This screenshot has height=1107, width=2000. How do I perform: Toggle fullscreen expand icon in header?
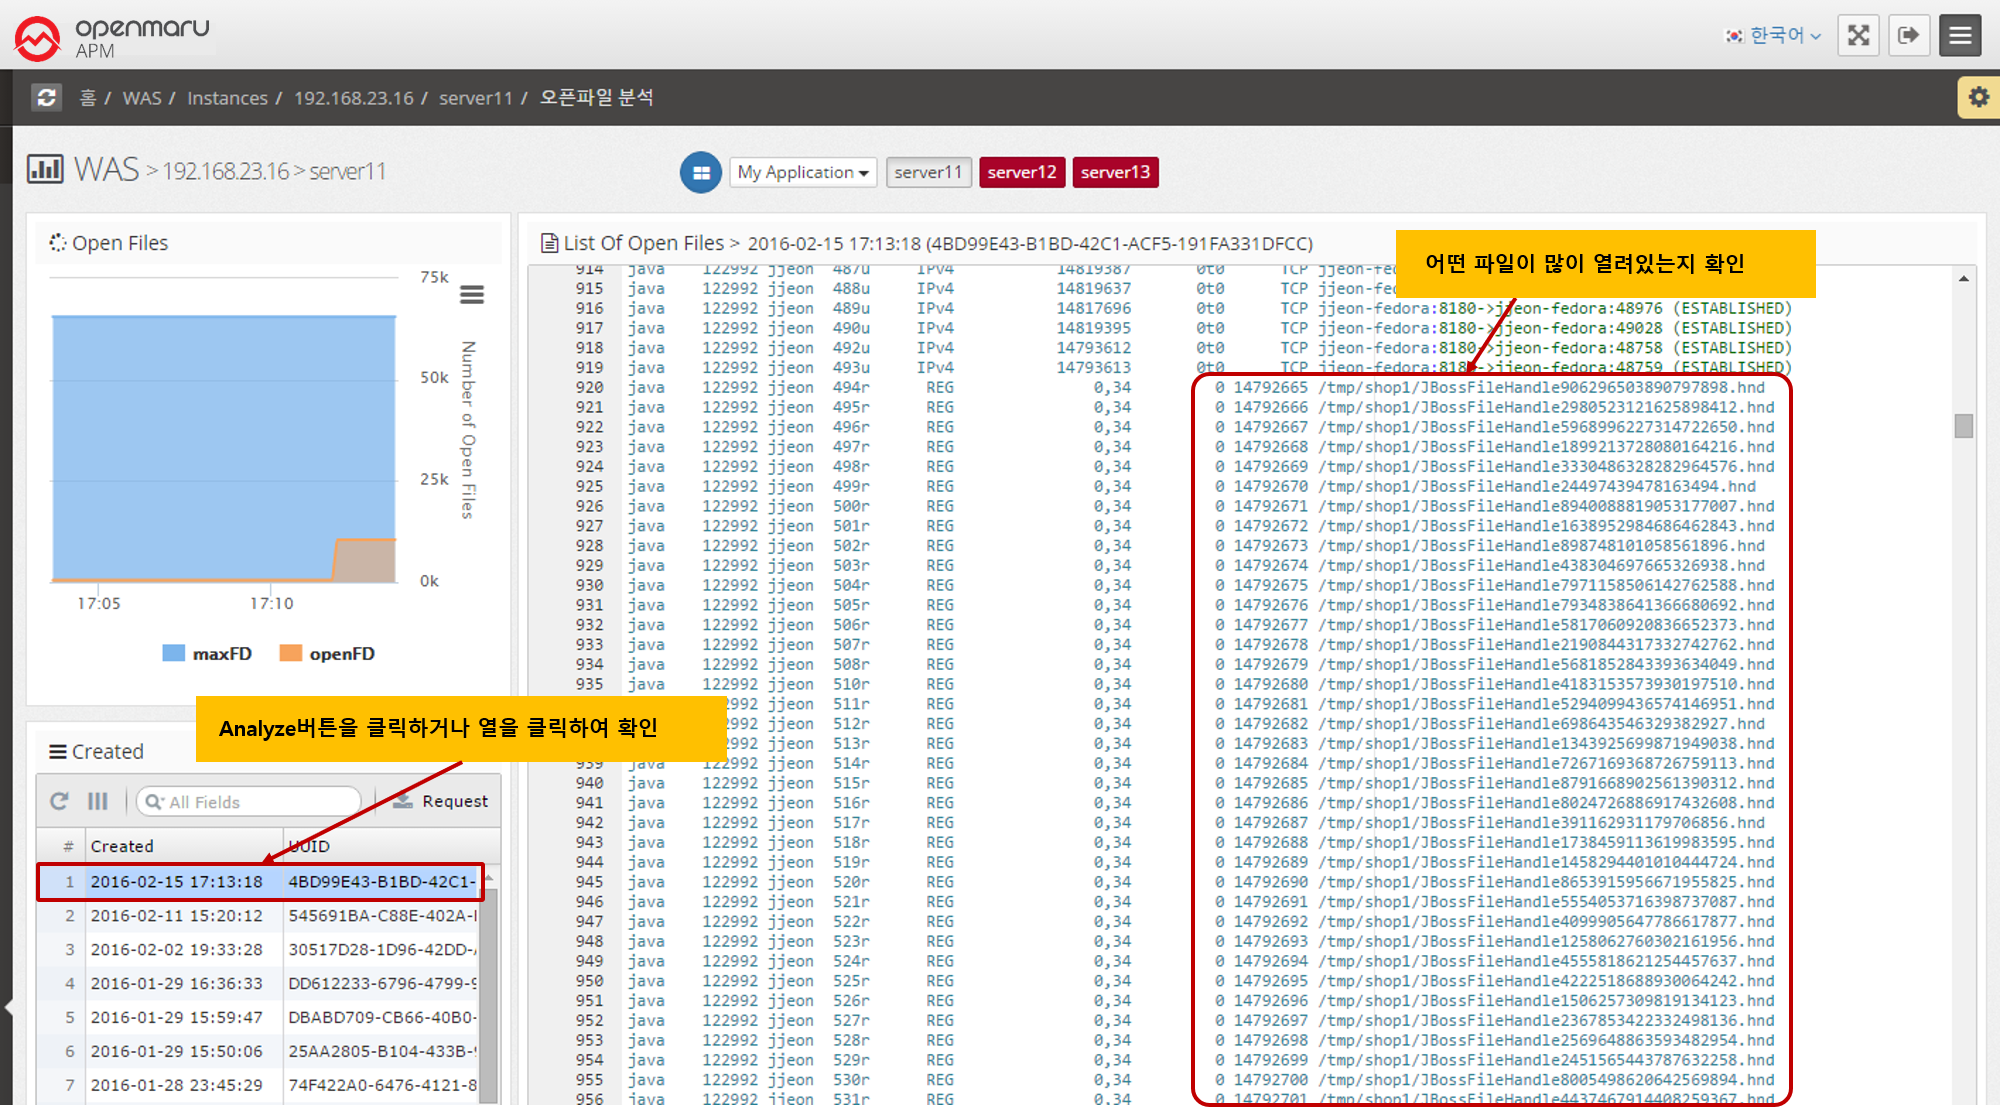(1858, 36)
